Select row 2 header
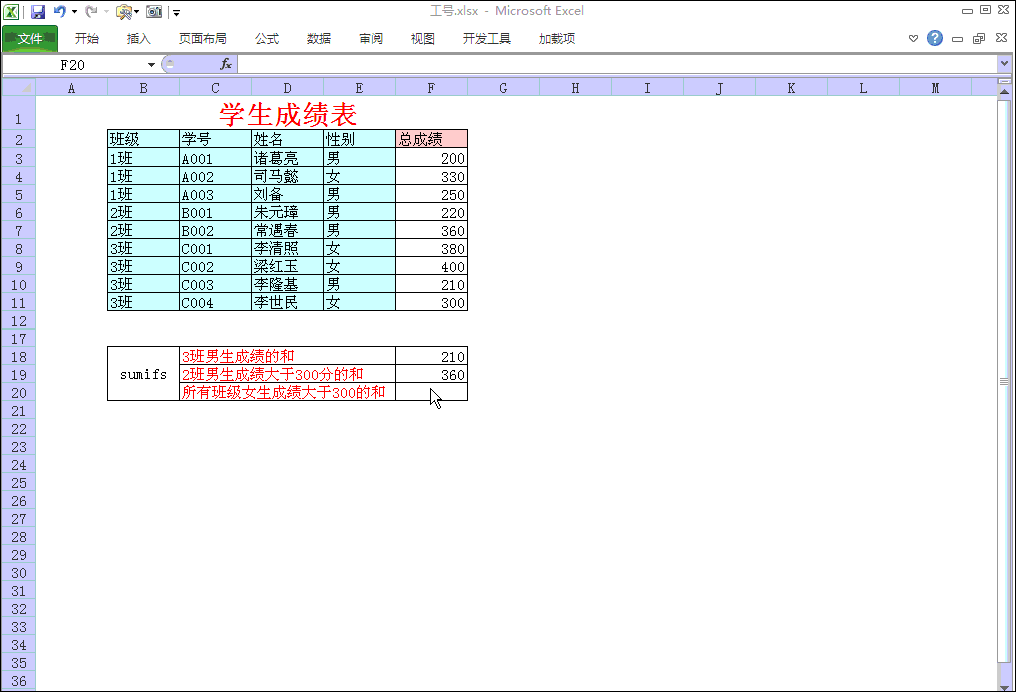 pos(19,139)
